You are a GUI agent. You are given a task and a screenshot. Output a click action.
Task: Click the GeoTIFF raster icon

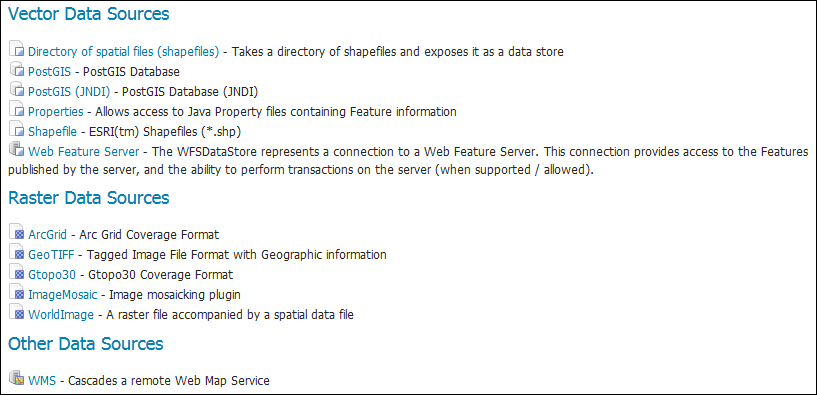17,254
